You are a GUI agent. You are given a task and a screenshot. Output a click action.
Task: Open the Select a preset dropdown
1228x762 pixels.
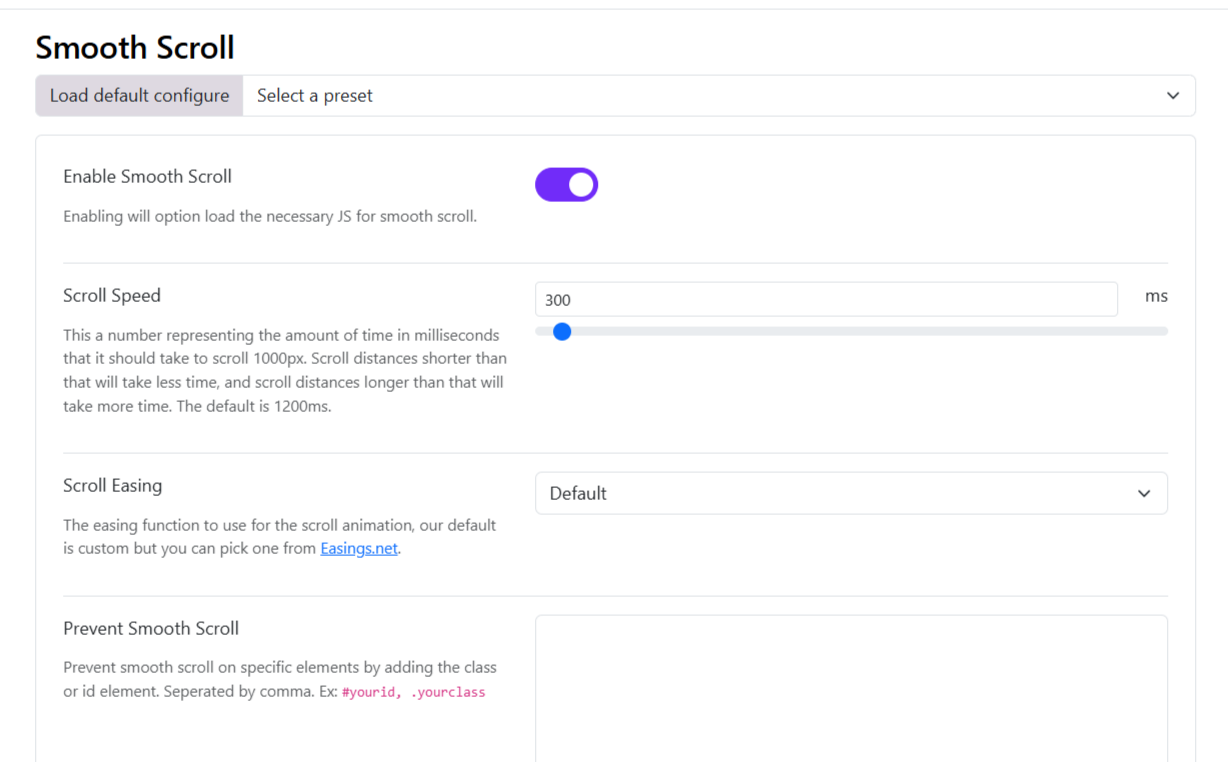point(719,96)
